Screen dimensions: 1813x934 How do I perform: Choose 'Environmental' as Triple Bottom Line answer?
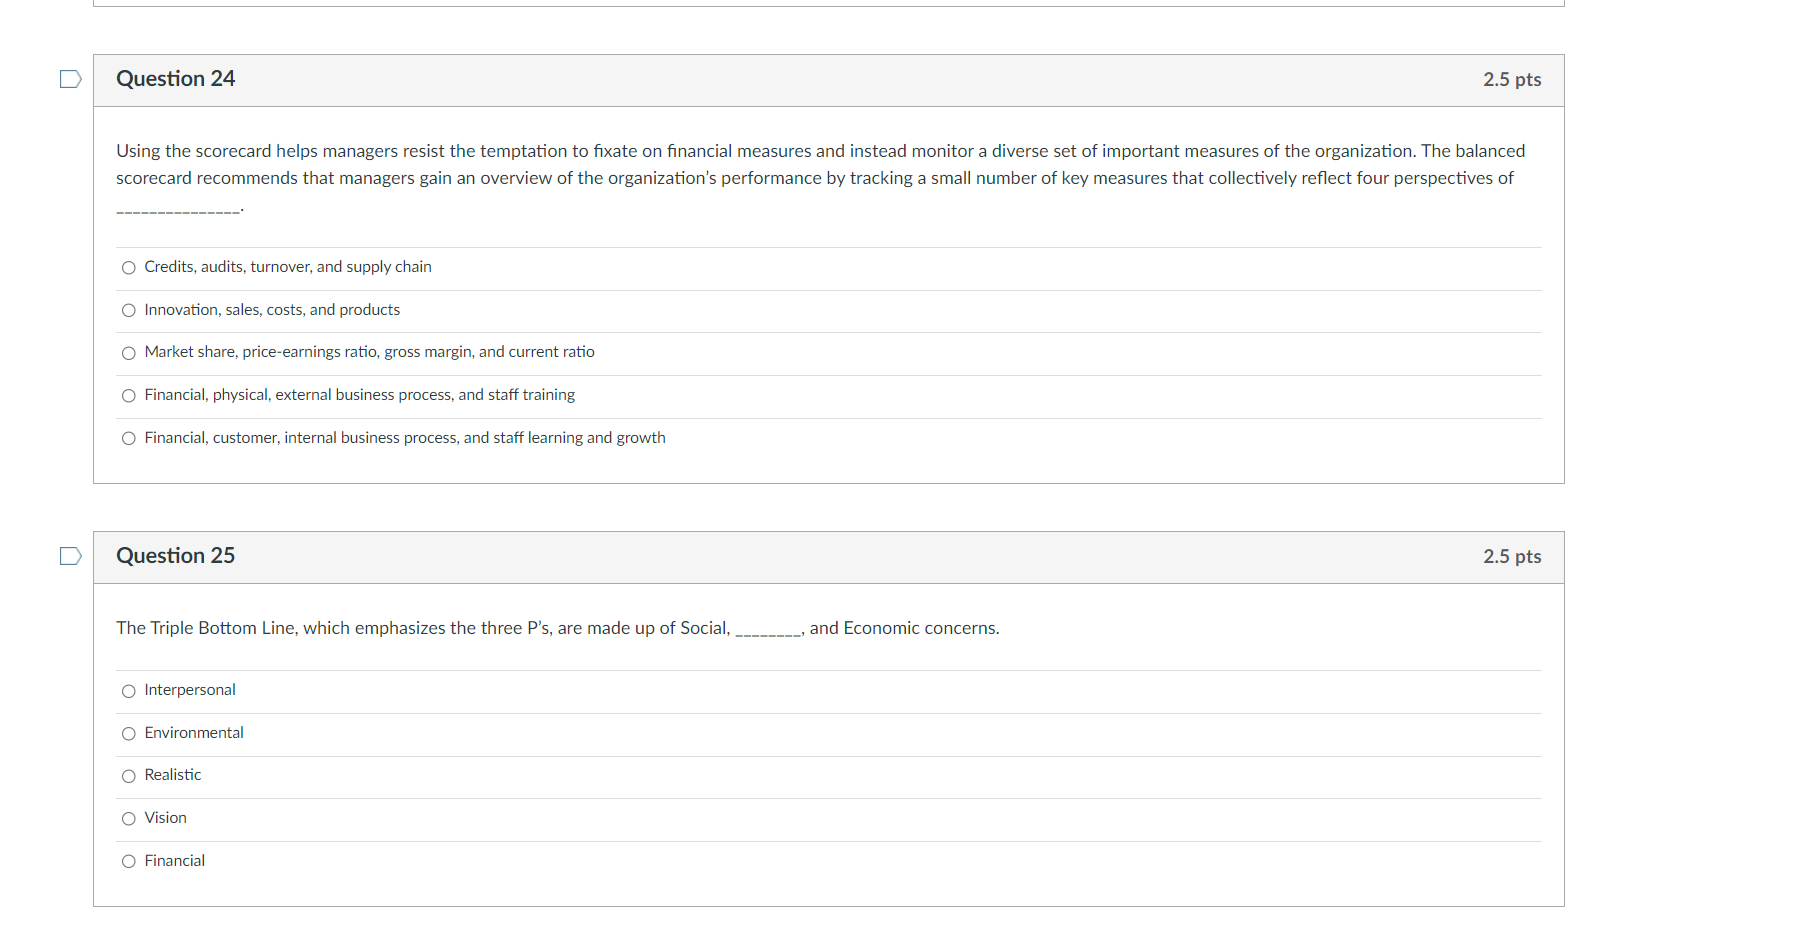coord(128,733)
